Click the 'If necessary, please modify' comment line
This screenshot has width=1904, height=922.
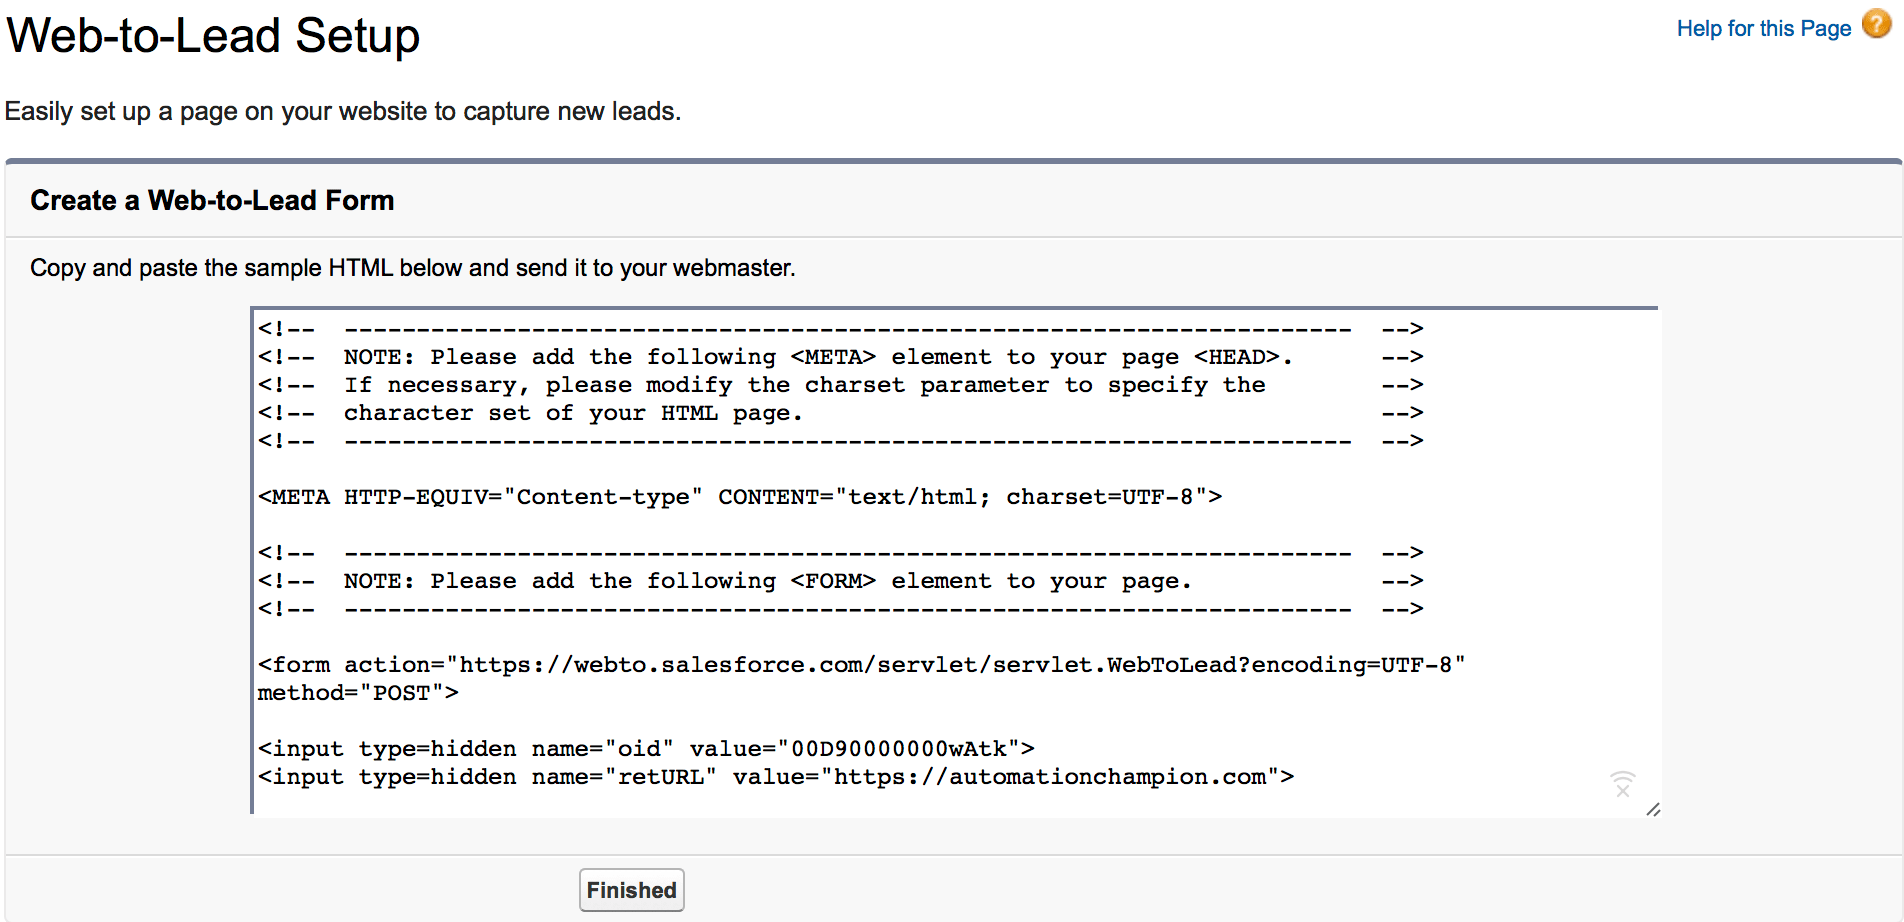(840, 385)
